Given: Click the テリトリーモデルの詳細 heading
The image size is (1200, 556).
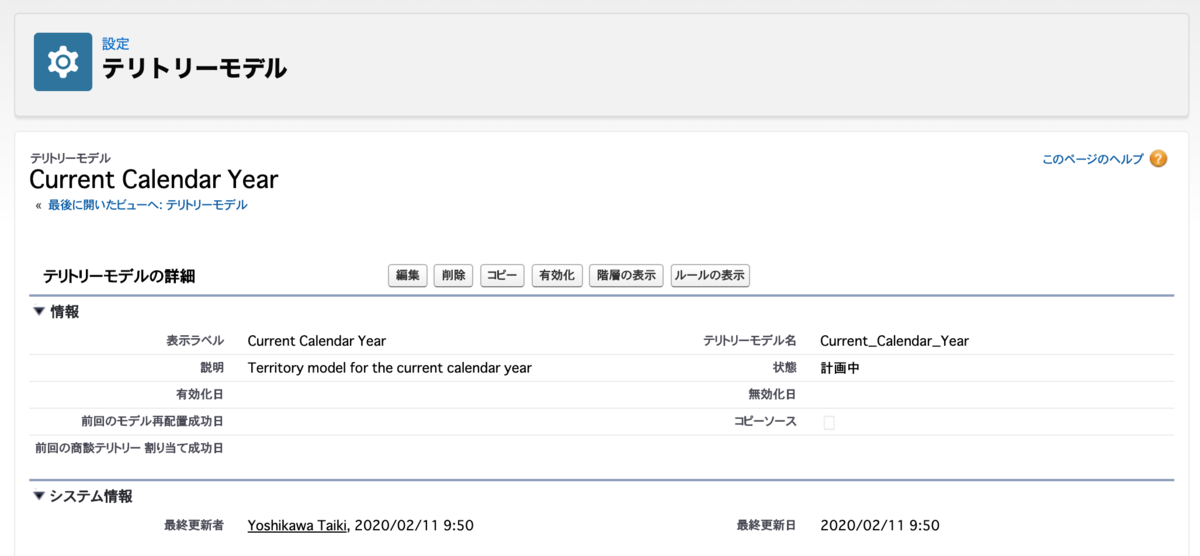Looking at the screenshot, I should [x=119, y=277].
